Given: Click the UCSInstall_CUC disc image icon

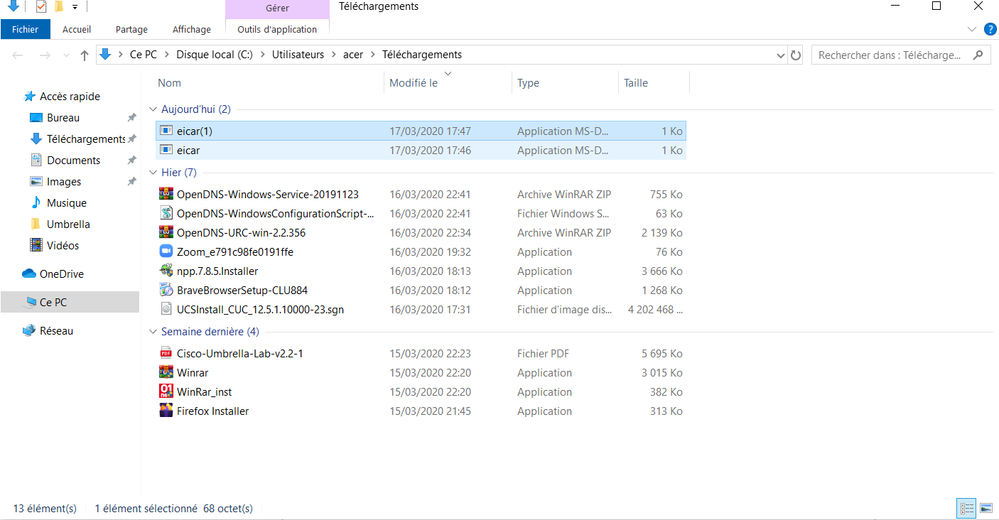Looking at the screenshot, I should (166, 309).
